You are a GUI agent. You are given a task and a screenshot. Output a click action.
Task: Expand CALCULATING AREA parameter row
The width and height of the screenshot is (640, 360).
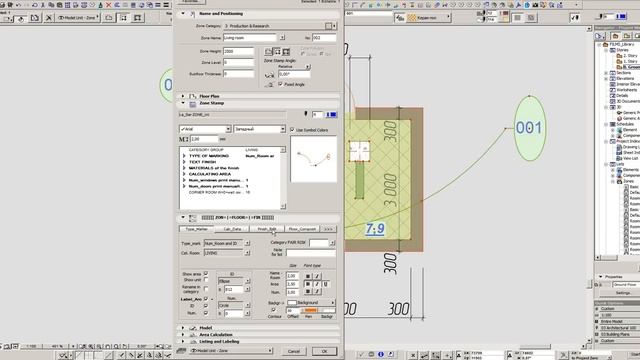(x=184, y=174)
